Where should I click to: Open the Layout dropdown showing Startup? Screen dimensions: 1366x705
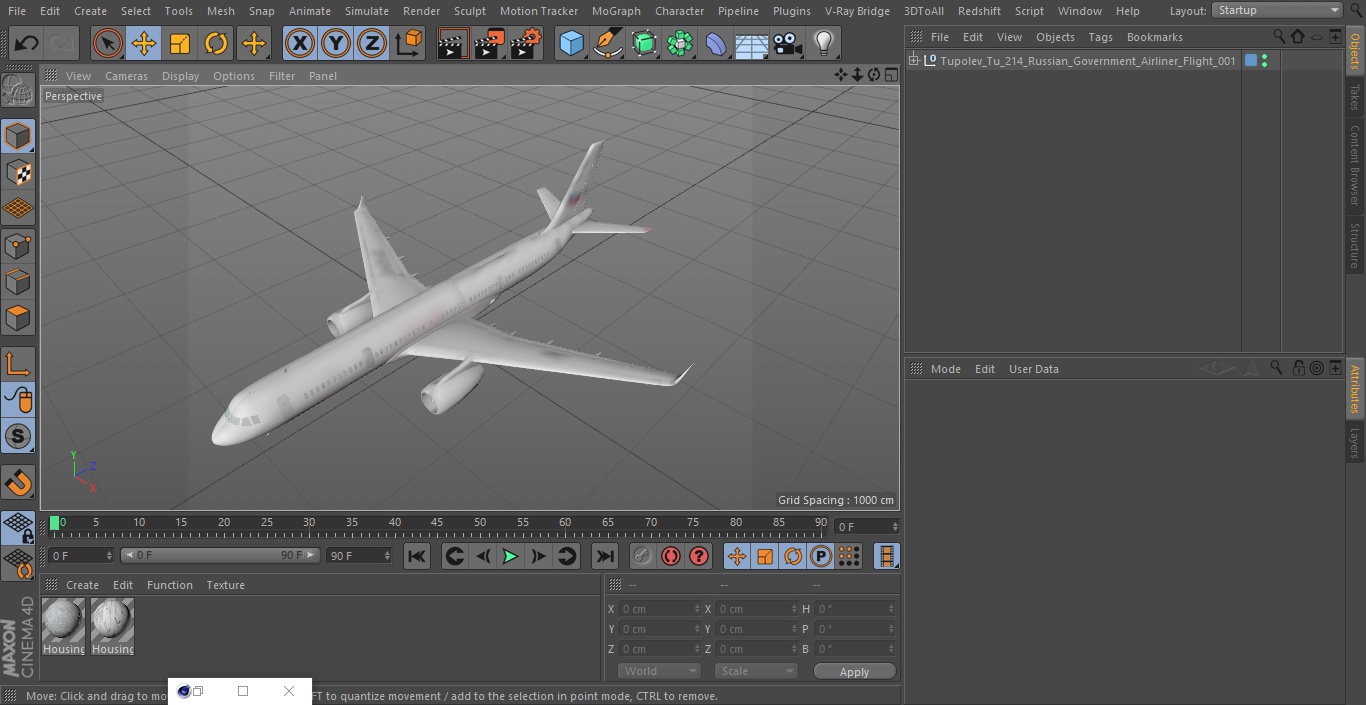pyautogui.click(x=1277, y=10)
